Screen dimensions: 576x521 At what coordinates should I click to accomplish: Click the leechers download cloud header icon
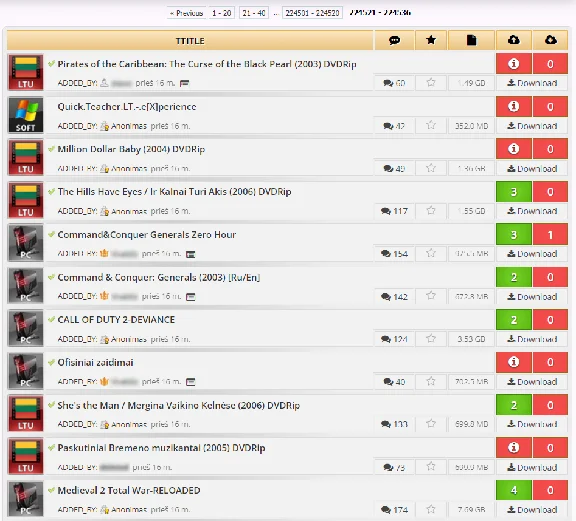tap(550, 40)
